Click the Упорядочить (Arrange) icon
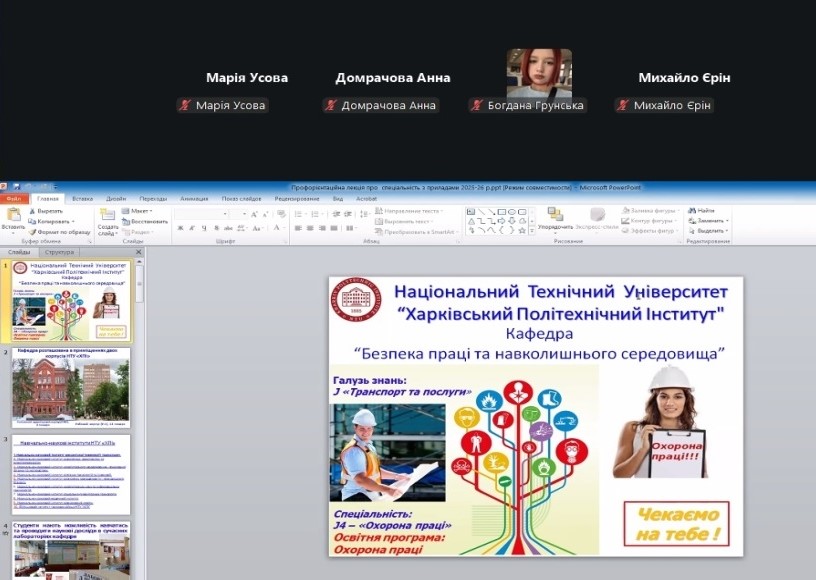Image resolution: width=816 pixels, height=580 pixels. (x=555, y=216)
